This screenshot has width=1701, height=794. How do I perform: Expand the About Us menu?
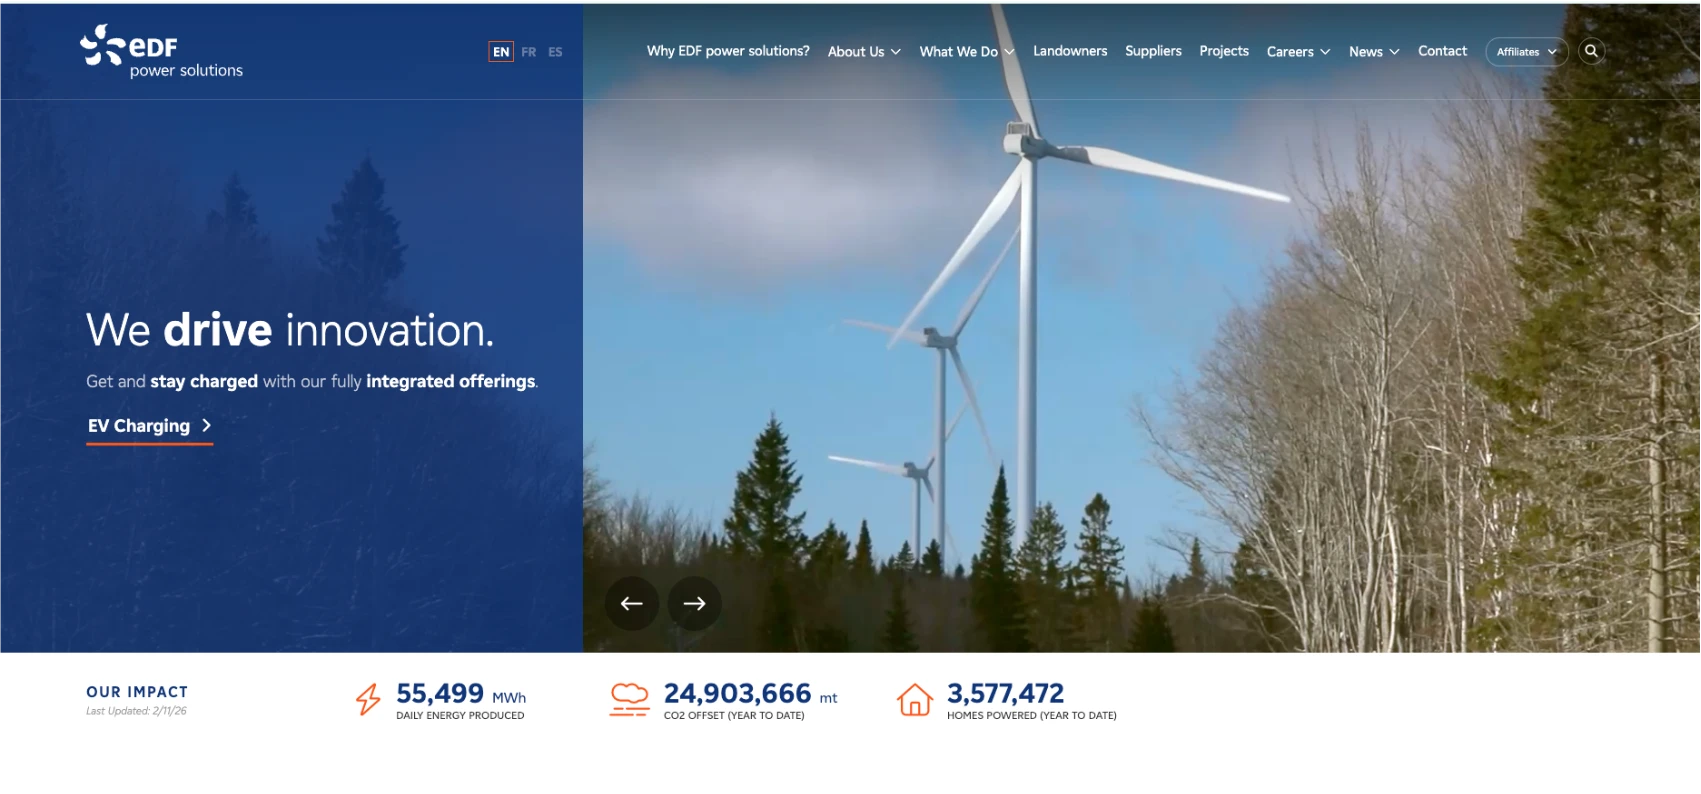click(864, 52)
